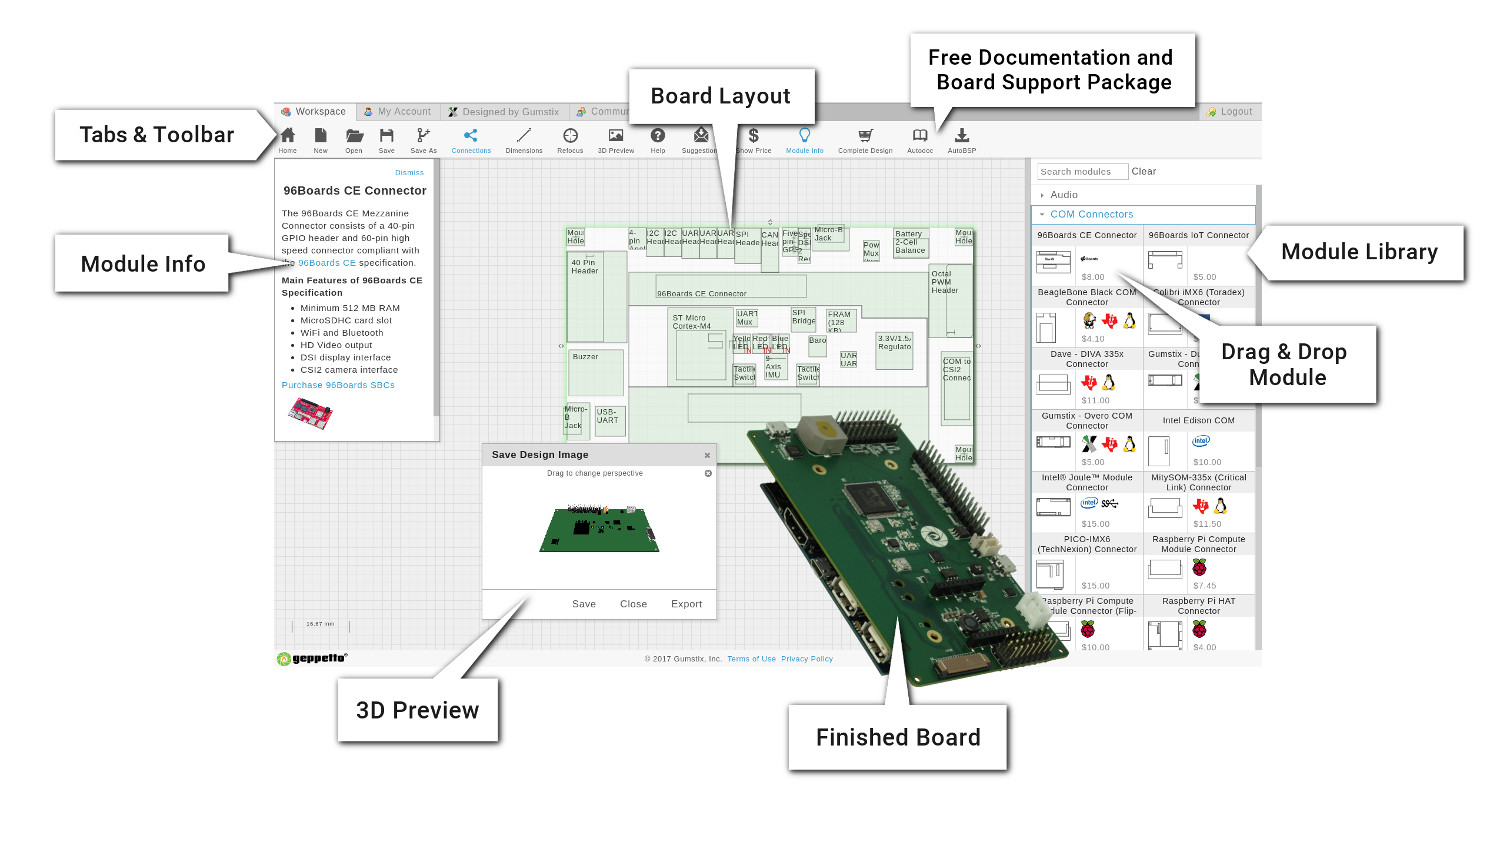
Task: Select the BeagleBone Black COM Connector module
Action: click(1087, 316)
